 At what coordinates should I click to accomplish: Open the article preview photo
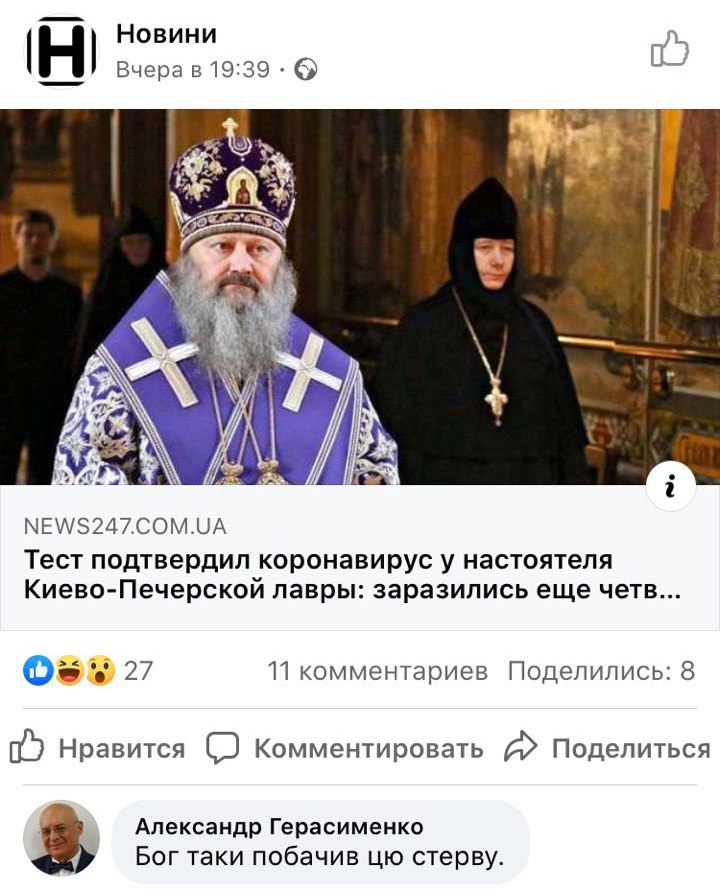(360, 297)
